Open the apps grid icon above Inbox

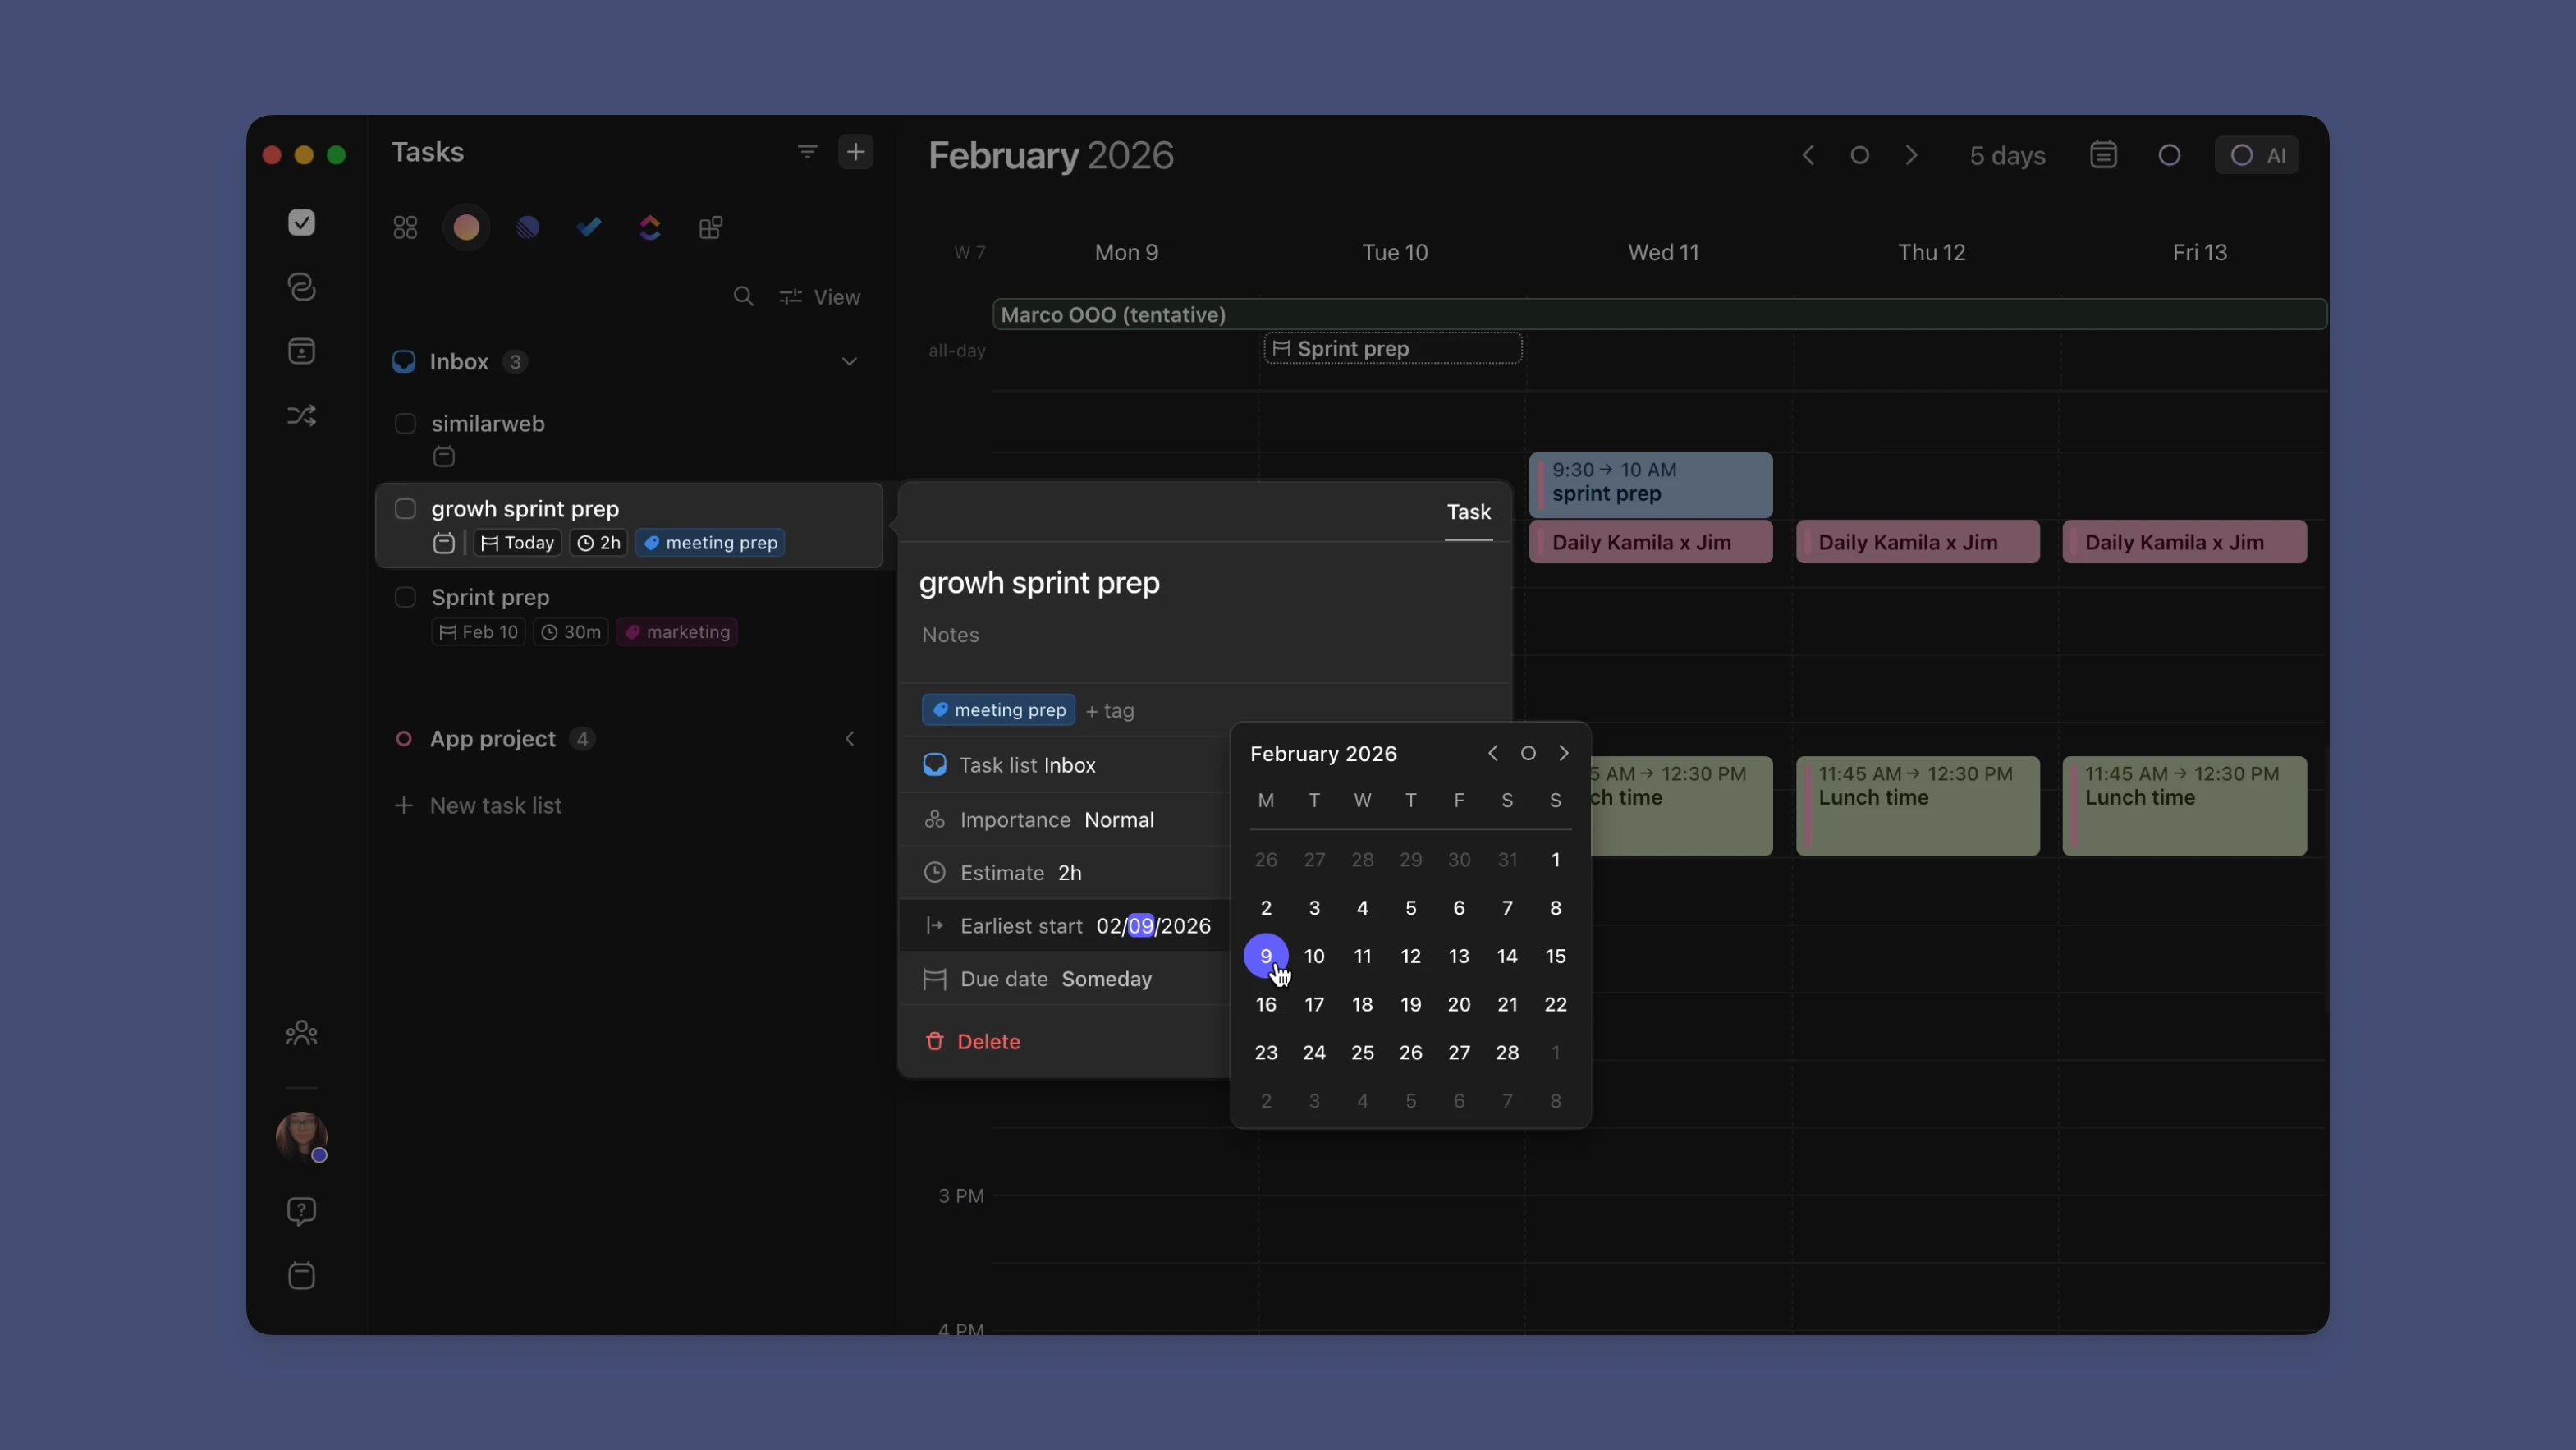tap(404, 227)
